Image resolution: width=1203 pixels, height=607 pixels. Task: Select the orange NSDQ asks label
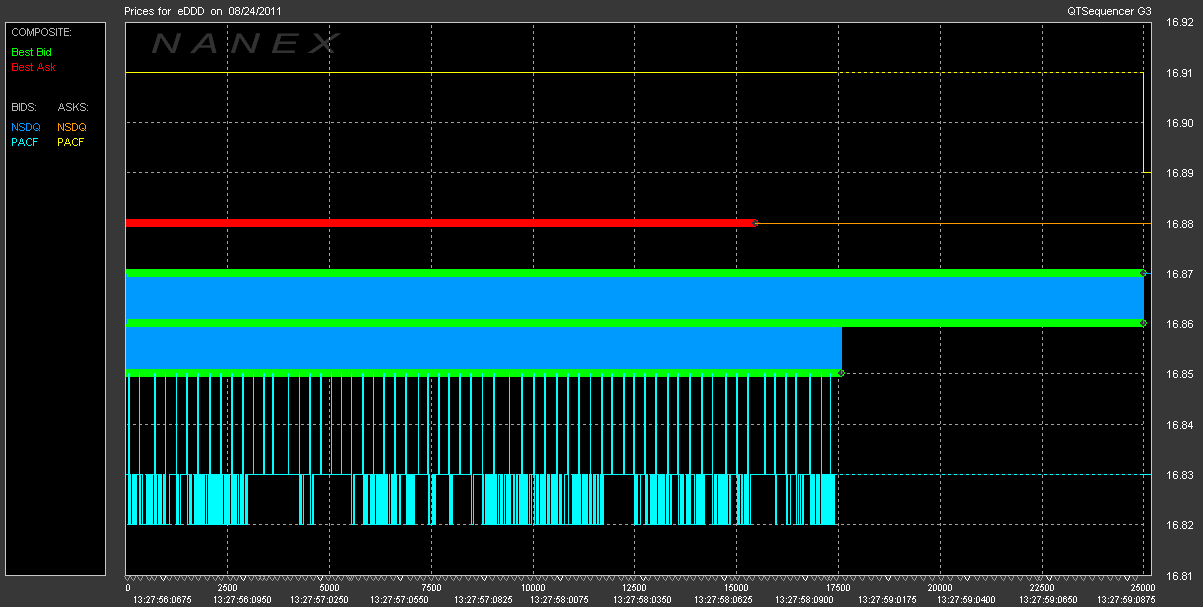pos(72,127)
